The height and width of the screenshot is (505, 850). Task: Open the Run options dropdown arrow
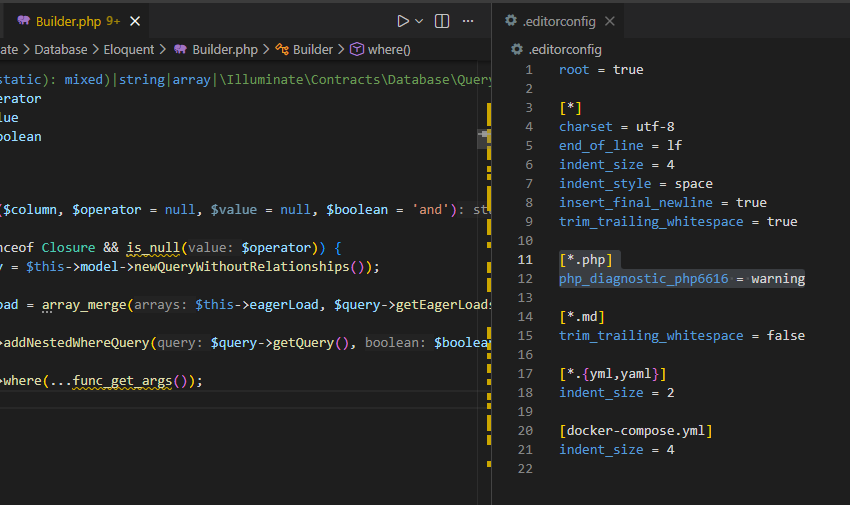(x=419, y=21)
